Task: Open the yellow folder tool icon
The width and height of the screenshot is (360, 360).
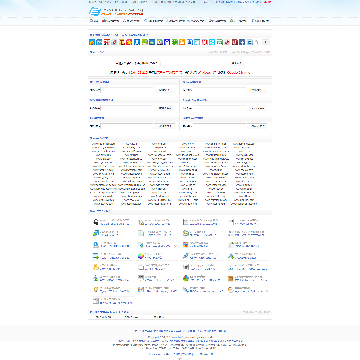Action: (x=96, y=267)
